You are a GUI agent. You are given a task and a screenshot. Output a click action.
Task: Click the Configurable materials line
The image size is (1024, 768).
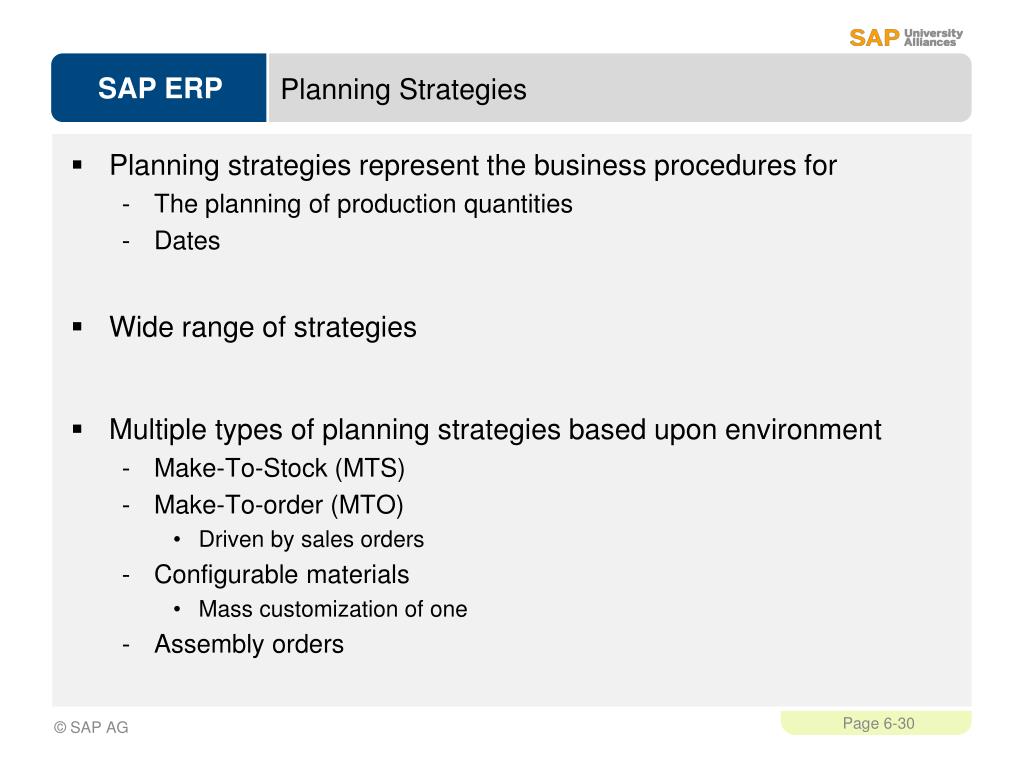point(281,575)
